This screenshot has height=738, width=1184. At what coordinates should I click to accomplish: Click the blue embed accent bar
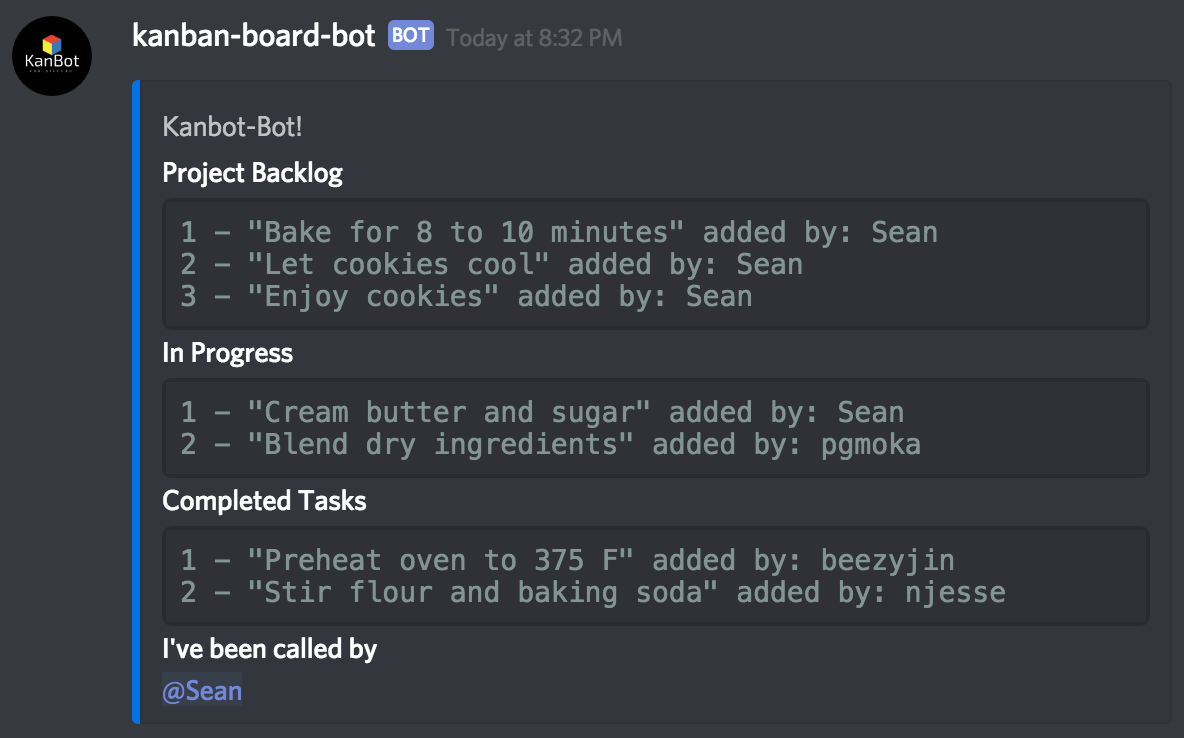tap(136, 402)
